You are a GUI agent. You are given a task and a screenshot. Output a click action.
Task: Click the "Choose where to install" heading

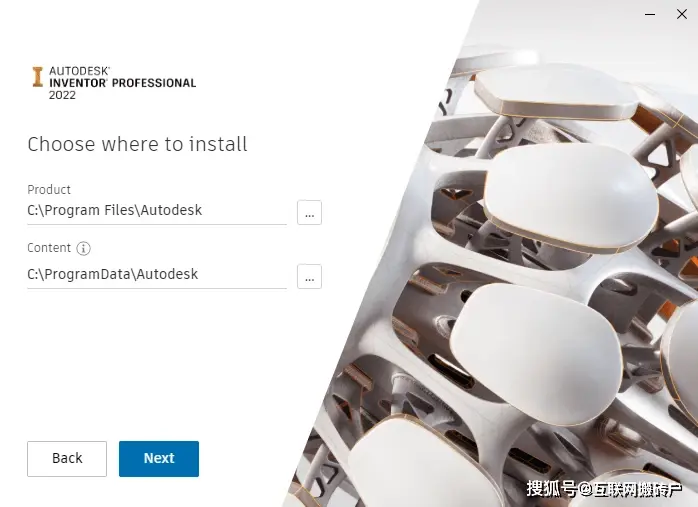coord(137,144)
